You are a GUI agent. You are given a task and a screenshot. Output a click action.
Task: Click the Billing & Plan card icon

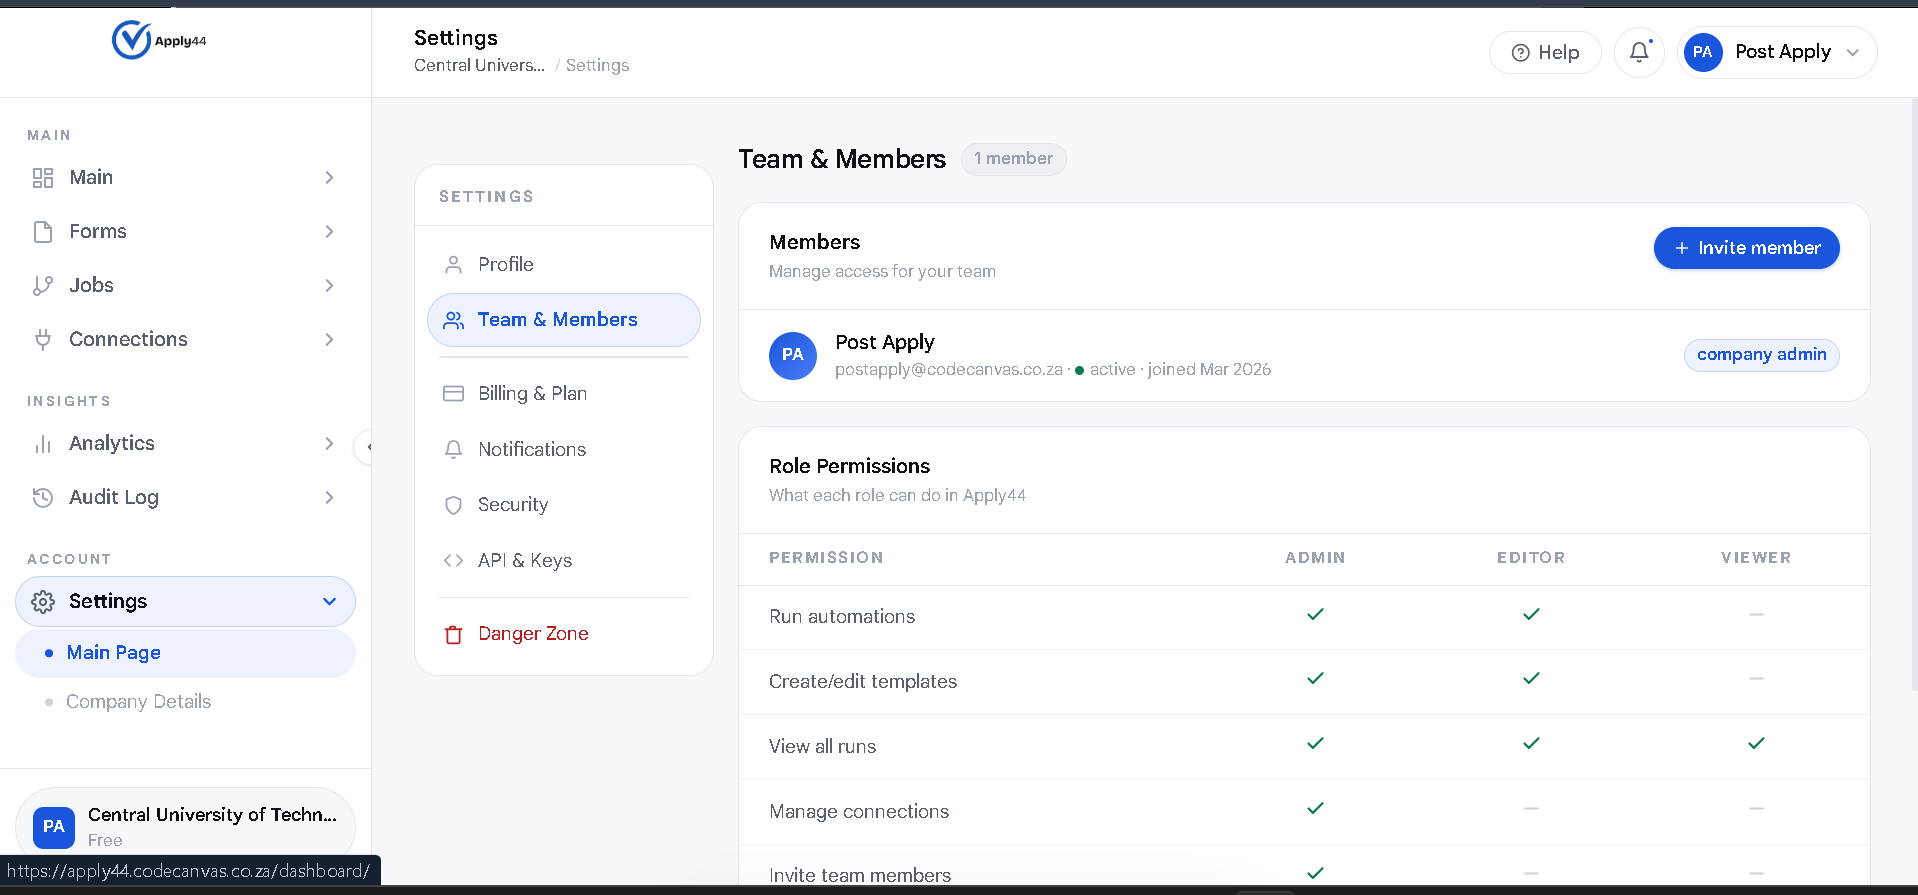coord(453,394)
